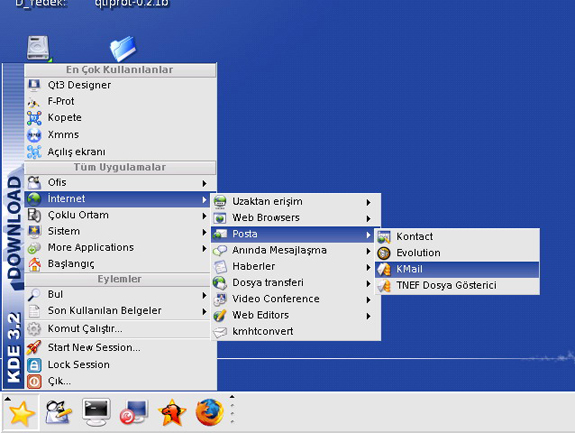Click Start New Session... entry
This screenshot has height=433, width=575.
(x=120, y=347)
